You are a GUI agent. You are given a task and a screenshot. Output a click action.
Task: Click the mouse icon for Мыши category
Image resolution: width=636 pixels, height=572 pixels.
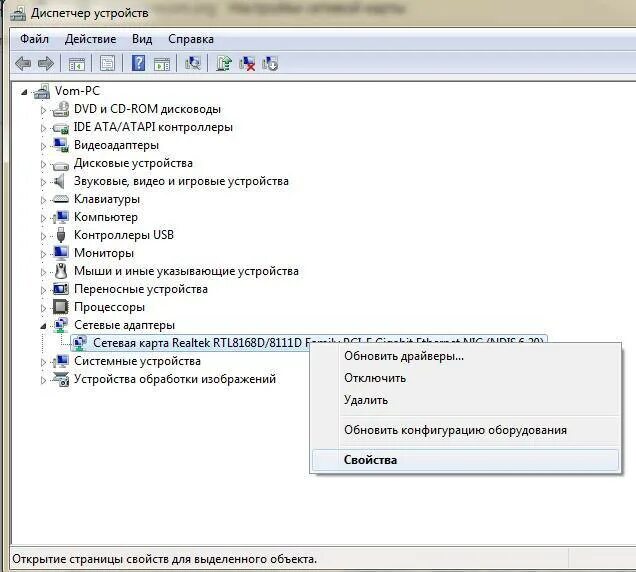(x=61, y=271)
